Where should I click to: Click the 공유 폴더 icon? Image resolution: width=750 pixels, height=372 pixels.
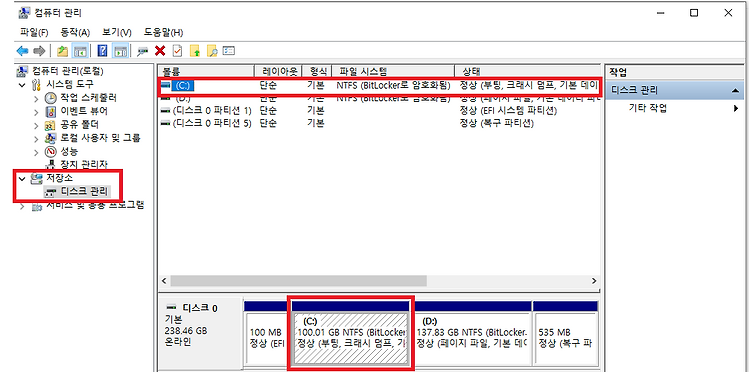pyautogui.click(x=51, y=125)
